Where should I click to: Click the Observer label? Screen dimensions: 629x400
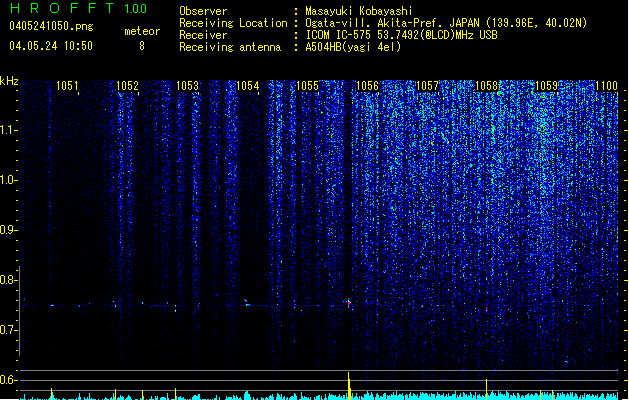point(203,11)
